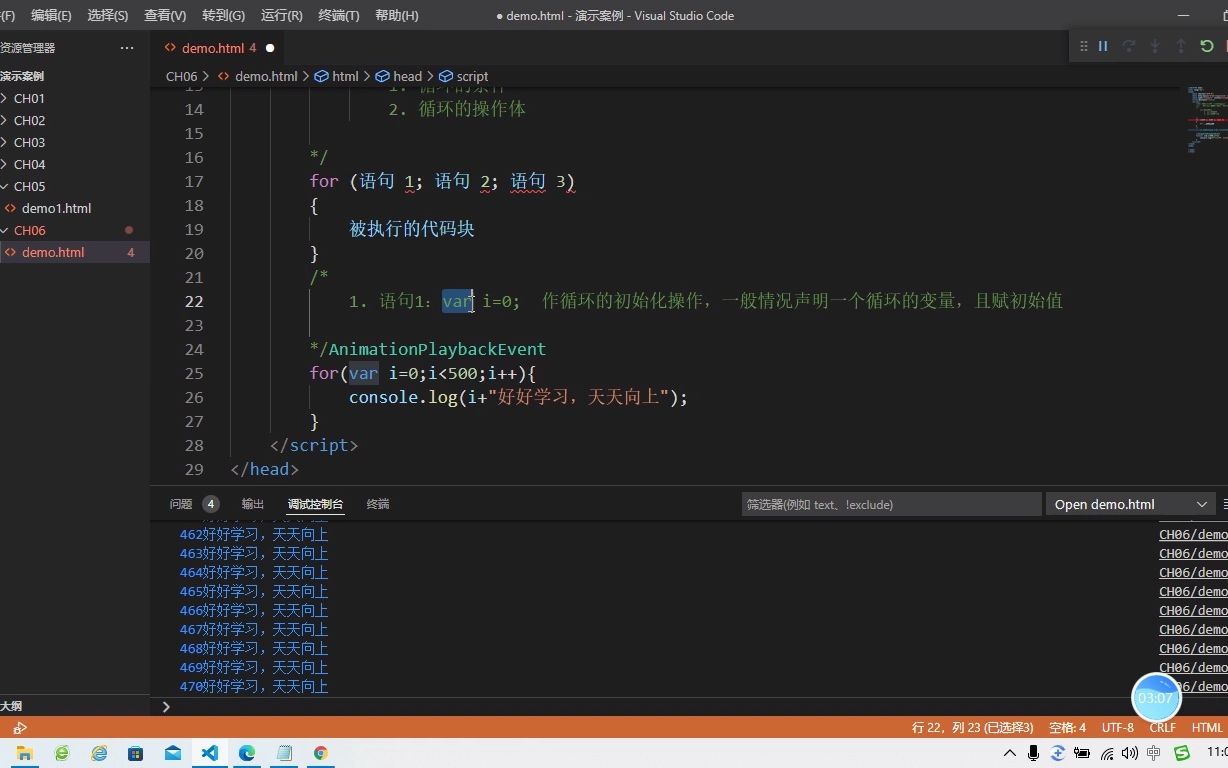Click the UTF-8 encoding indicator
This screenshot has height=768, width=1228.
(x=1117, y=727)
